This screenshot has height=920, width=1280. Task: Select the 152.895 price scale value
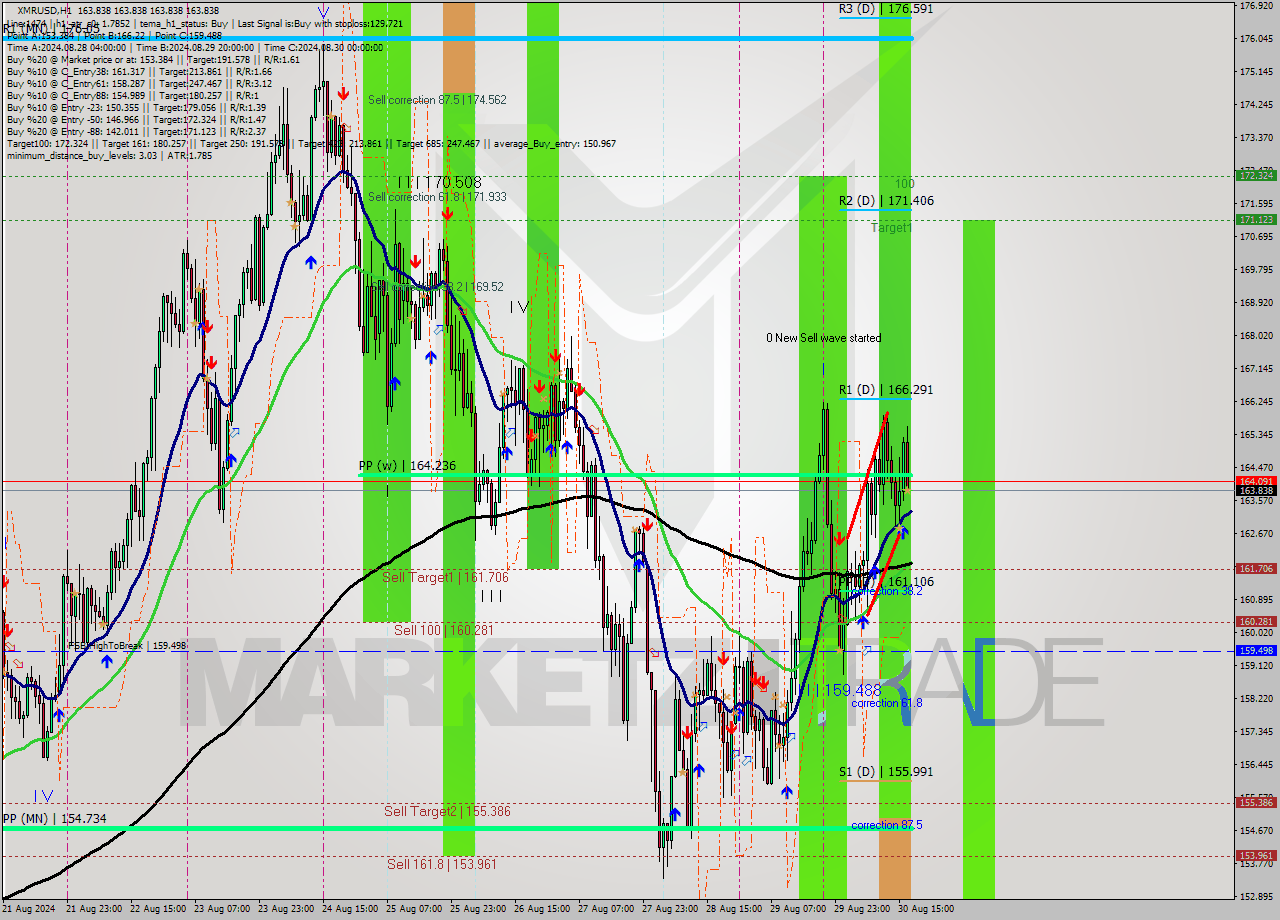pos(1255,896)
